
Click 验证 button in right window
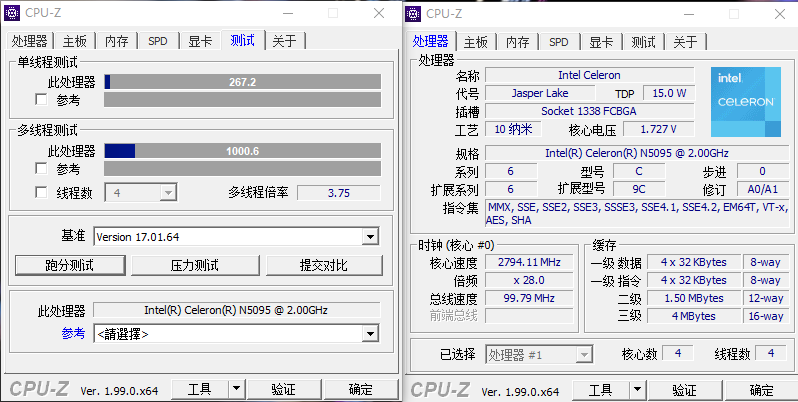685,391
